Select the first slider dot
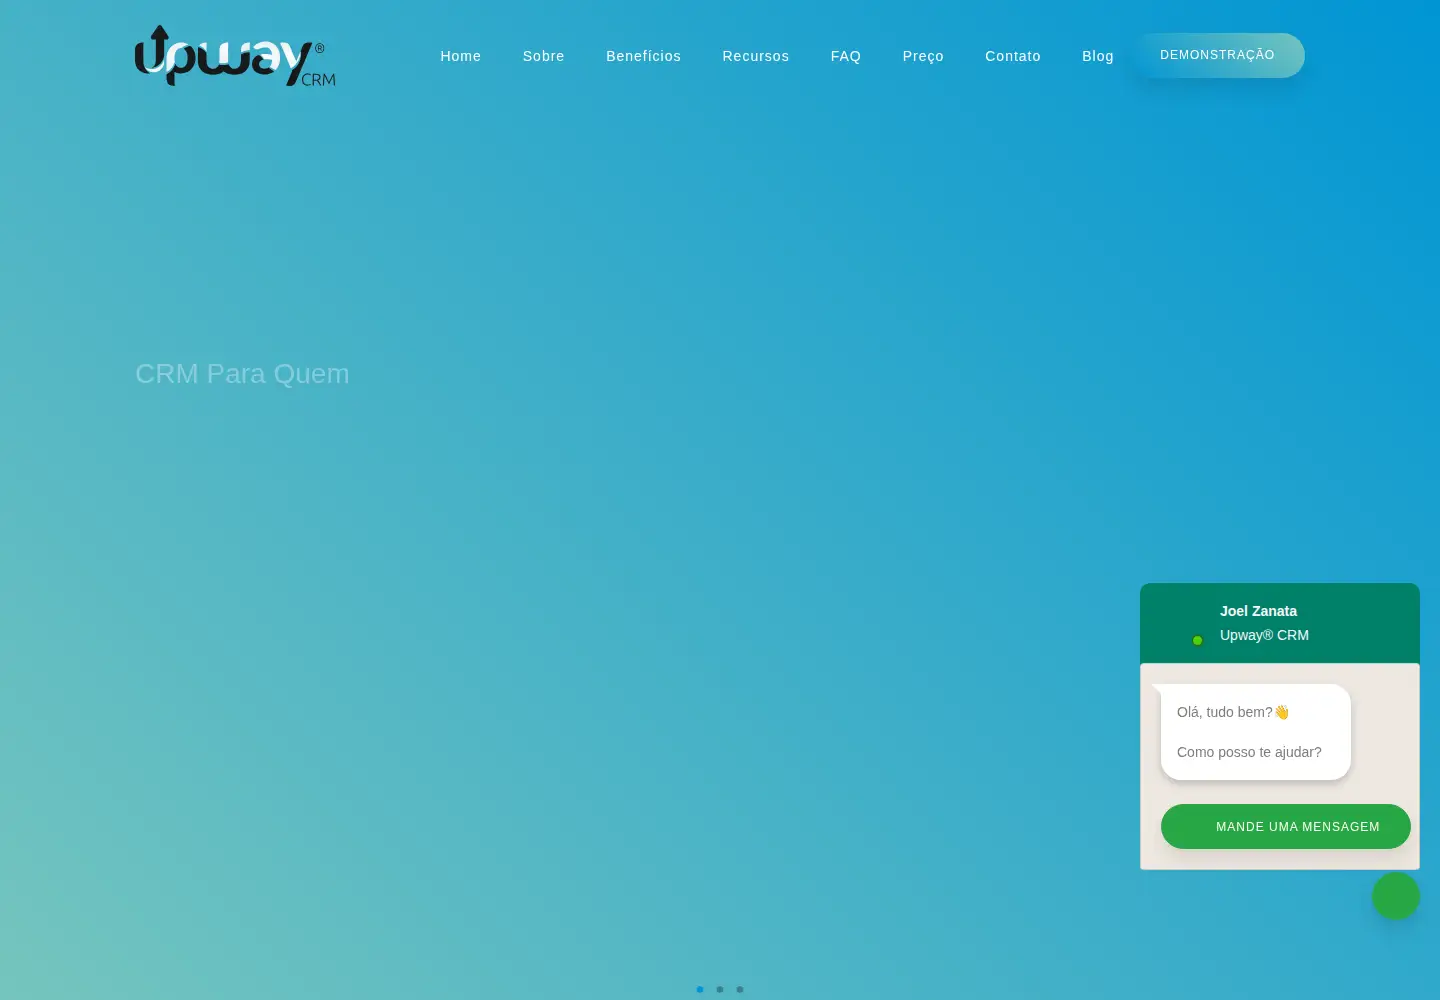 700,989
